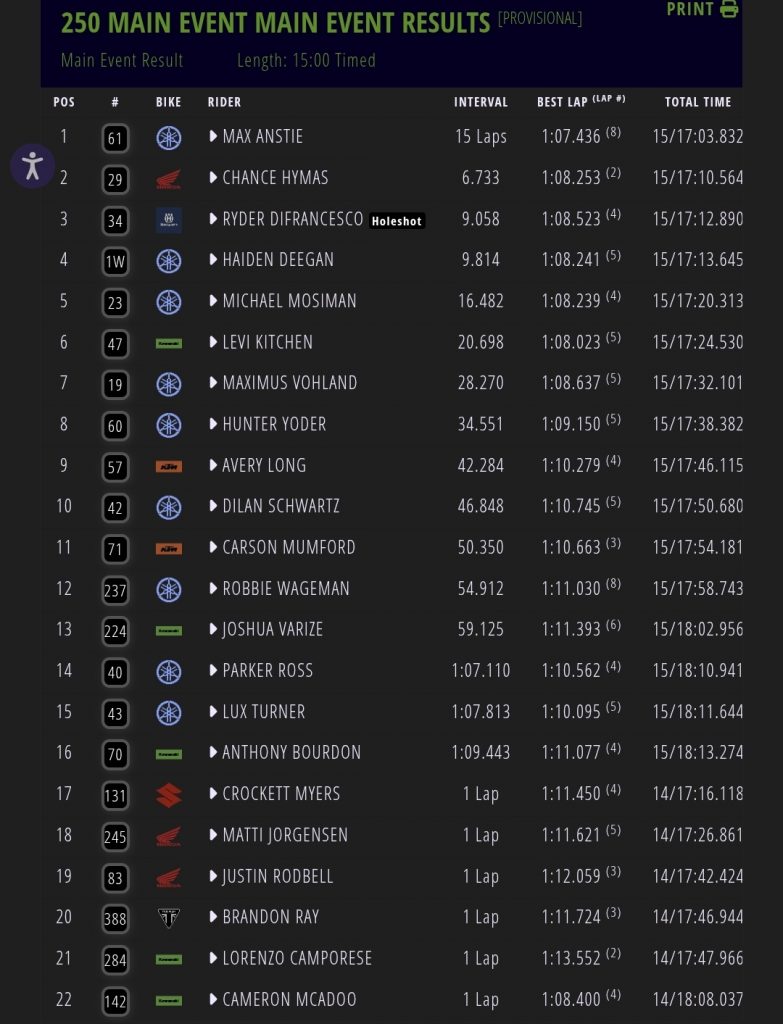Click Ryder DiFrancesco's Husqvarna bike logo
The height and width of the screenshot is (1024, 783).
[x=169, y=220]
